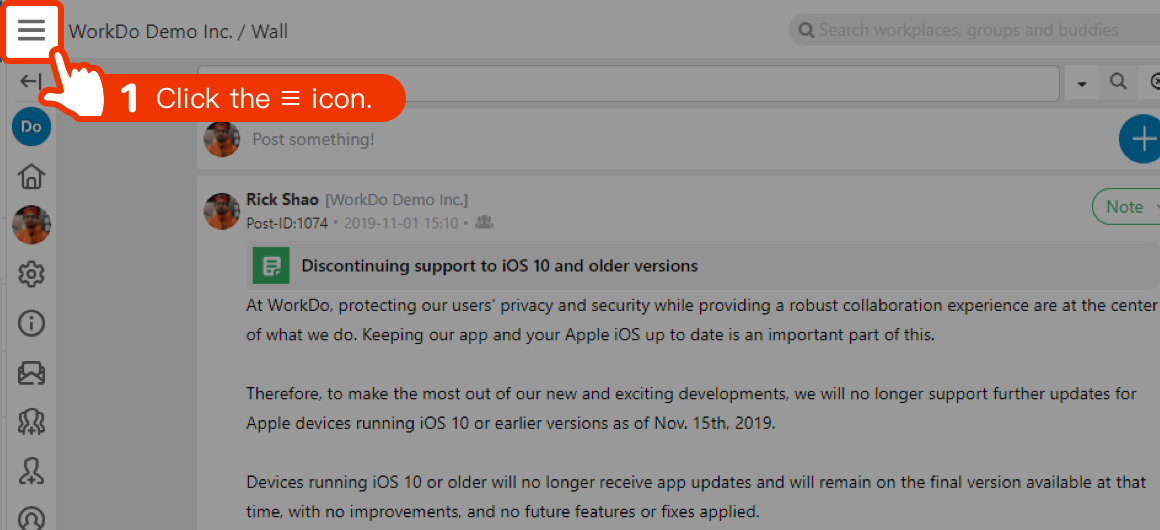1160x530 pixels.
Task: Select the blue Do workplace icon
Action: pos(31,127)
